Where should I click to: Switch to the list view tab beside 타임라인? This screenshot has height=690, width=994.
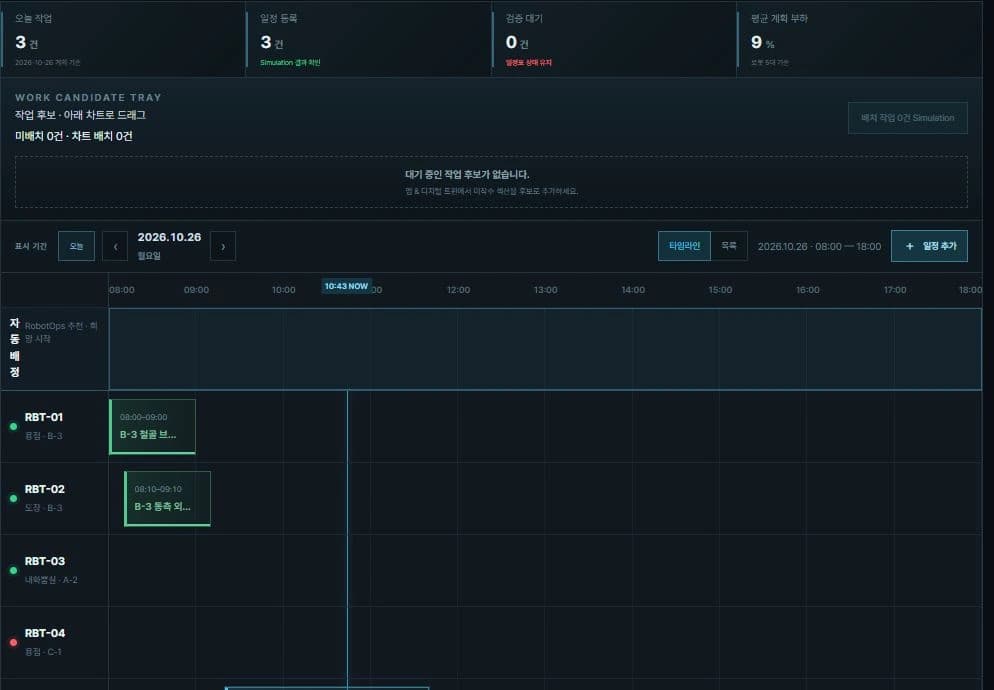tap(729, 246)
